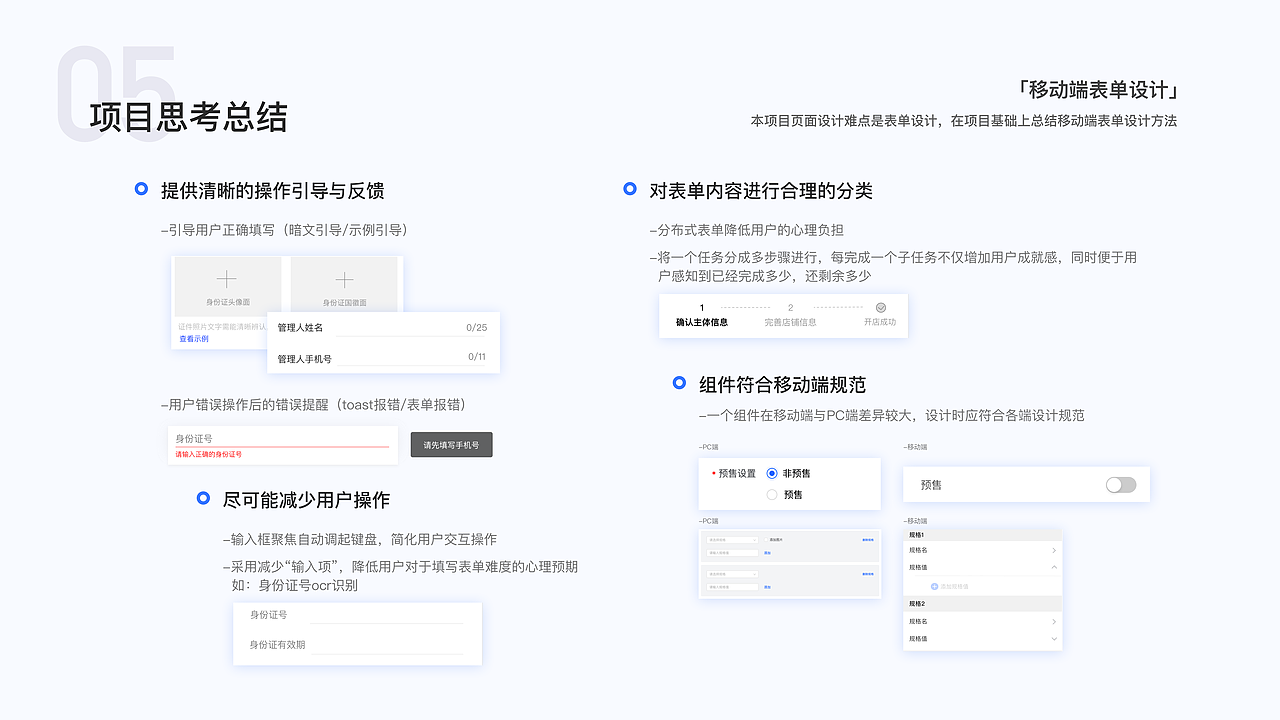Viewport: 1280px width, 720px height.
Task: Click the 对表单内容进行合理的分类 heading
Action: coord(761,190)
